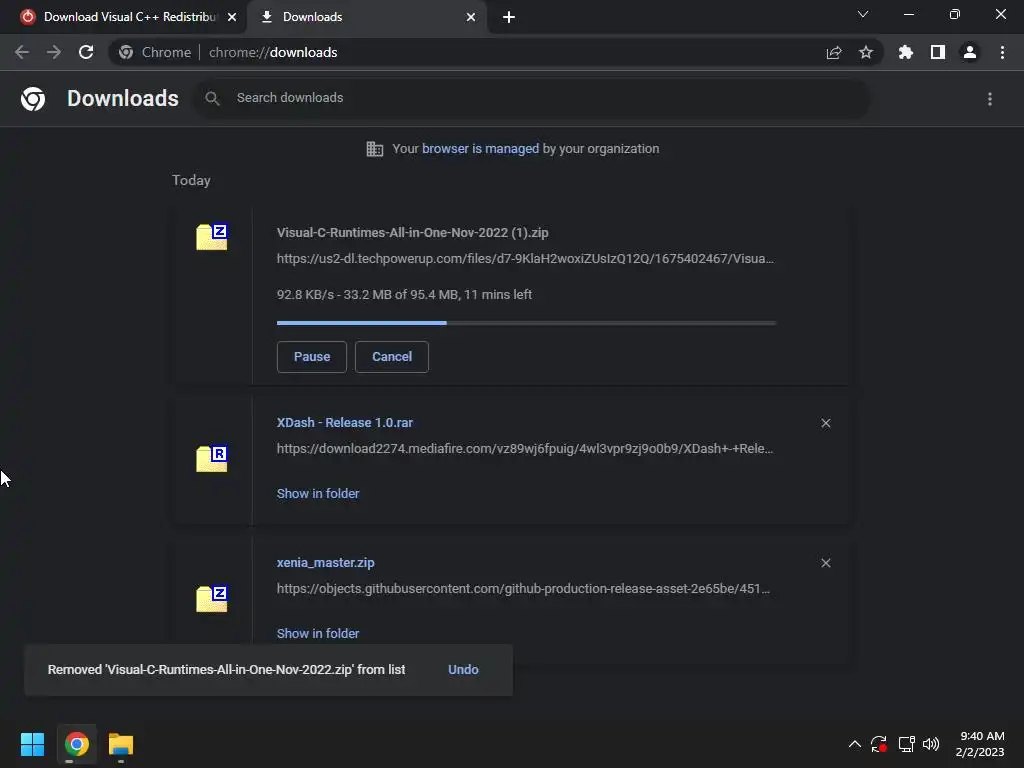The image size is (1024, 768).
Task: Undo removal of Visual-C-Runtimes zip
Action: tap(463, 669)
